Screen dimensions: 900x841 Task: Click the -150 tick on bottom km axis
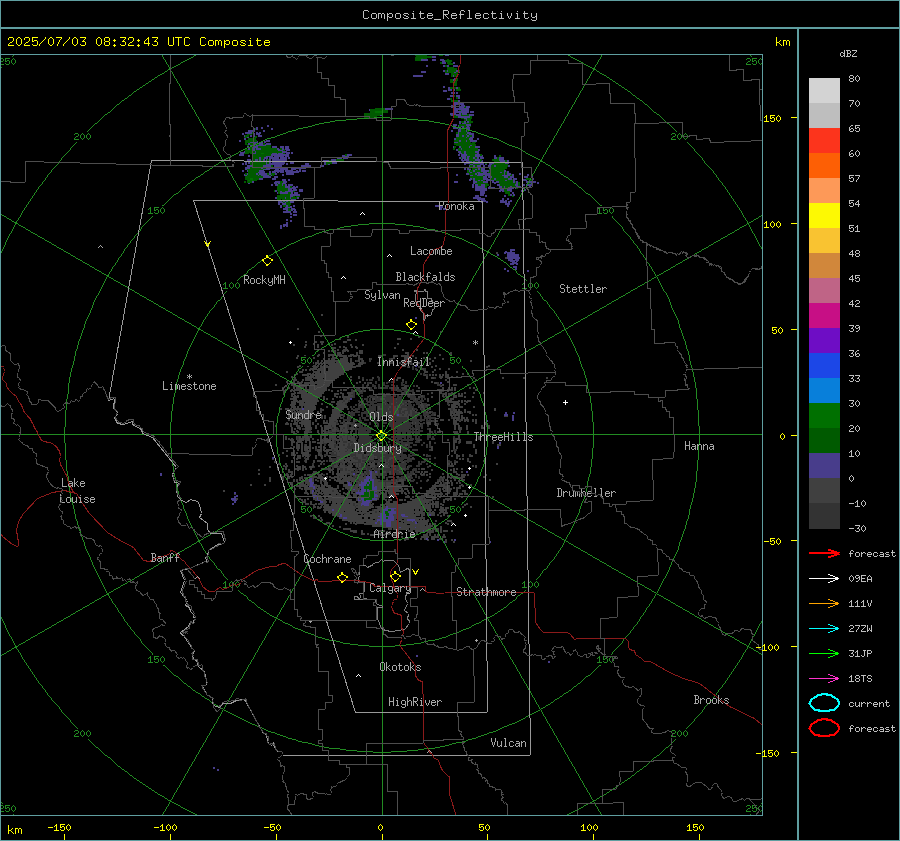coord(59,827)
